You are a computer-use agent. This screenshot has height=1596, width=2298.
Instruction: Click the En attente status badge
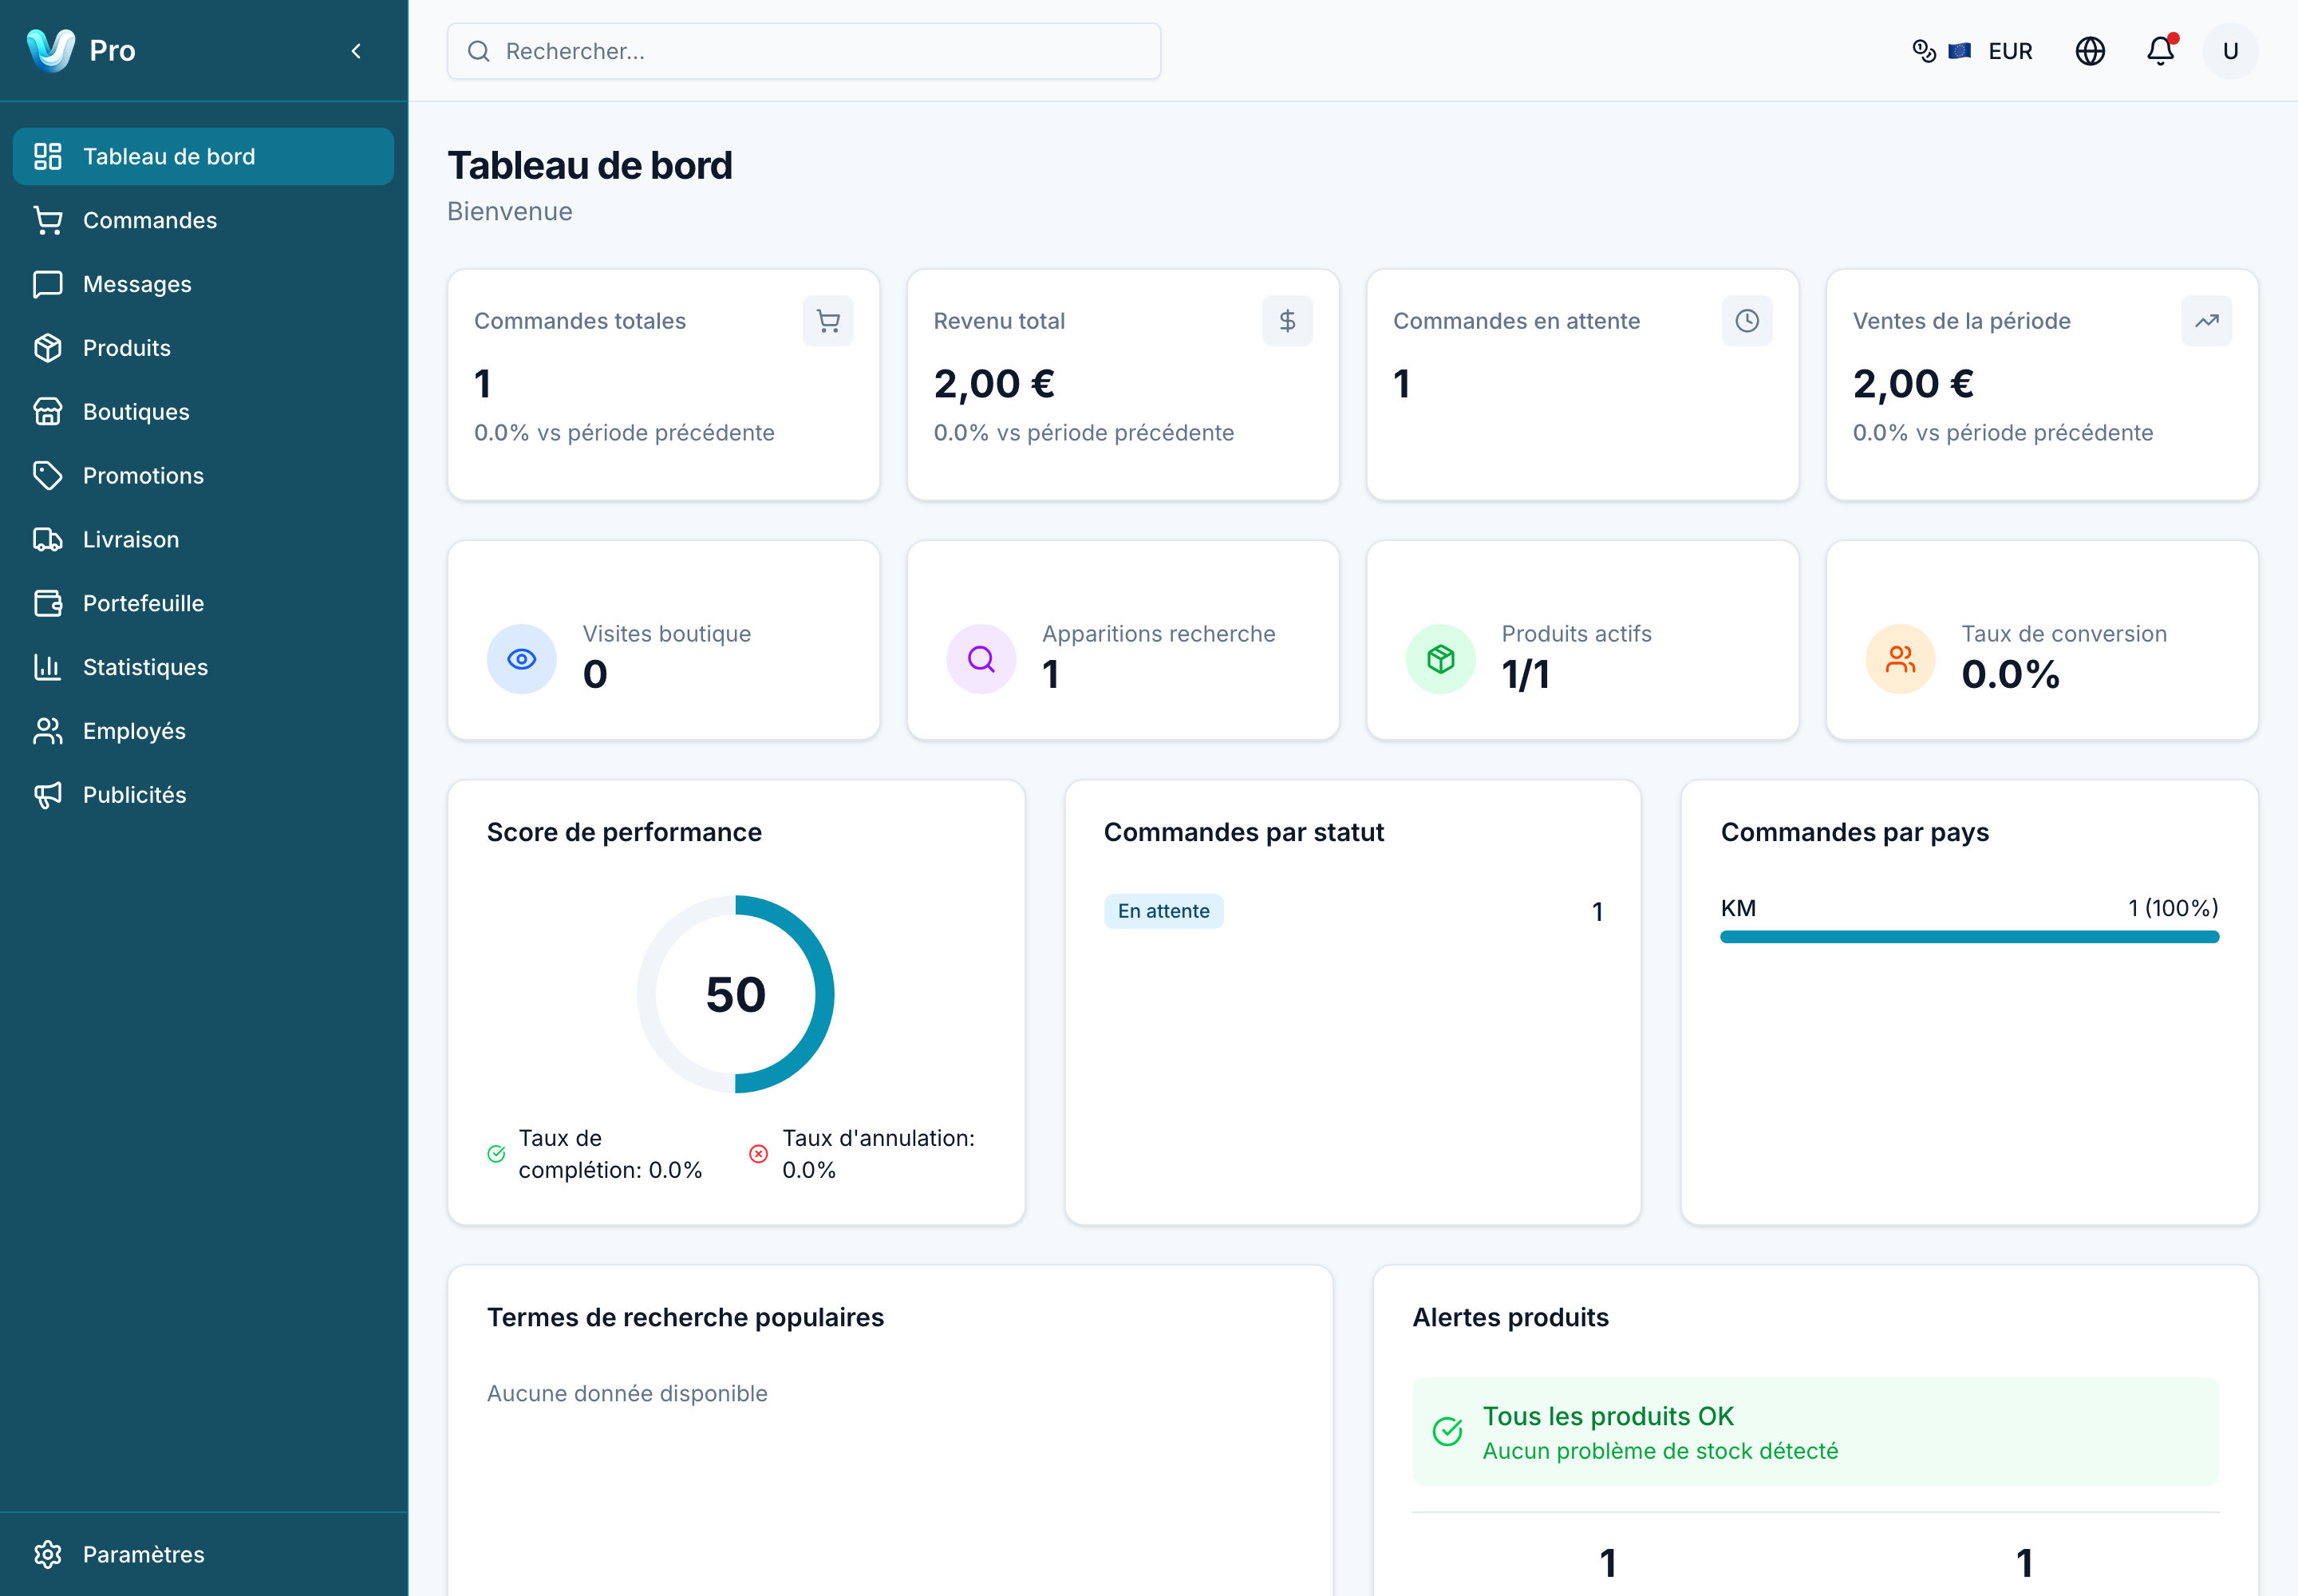1163,911
